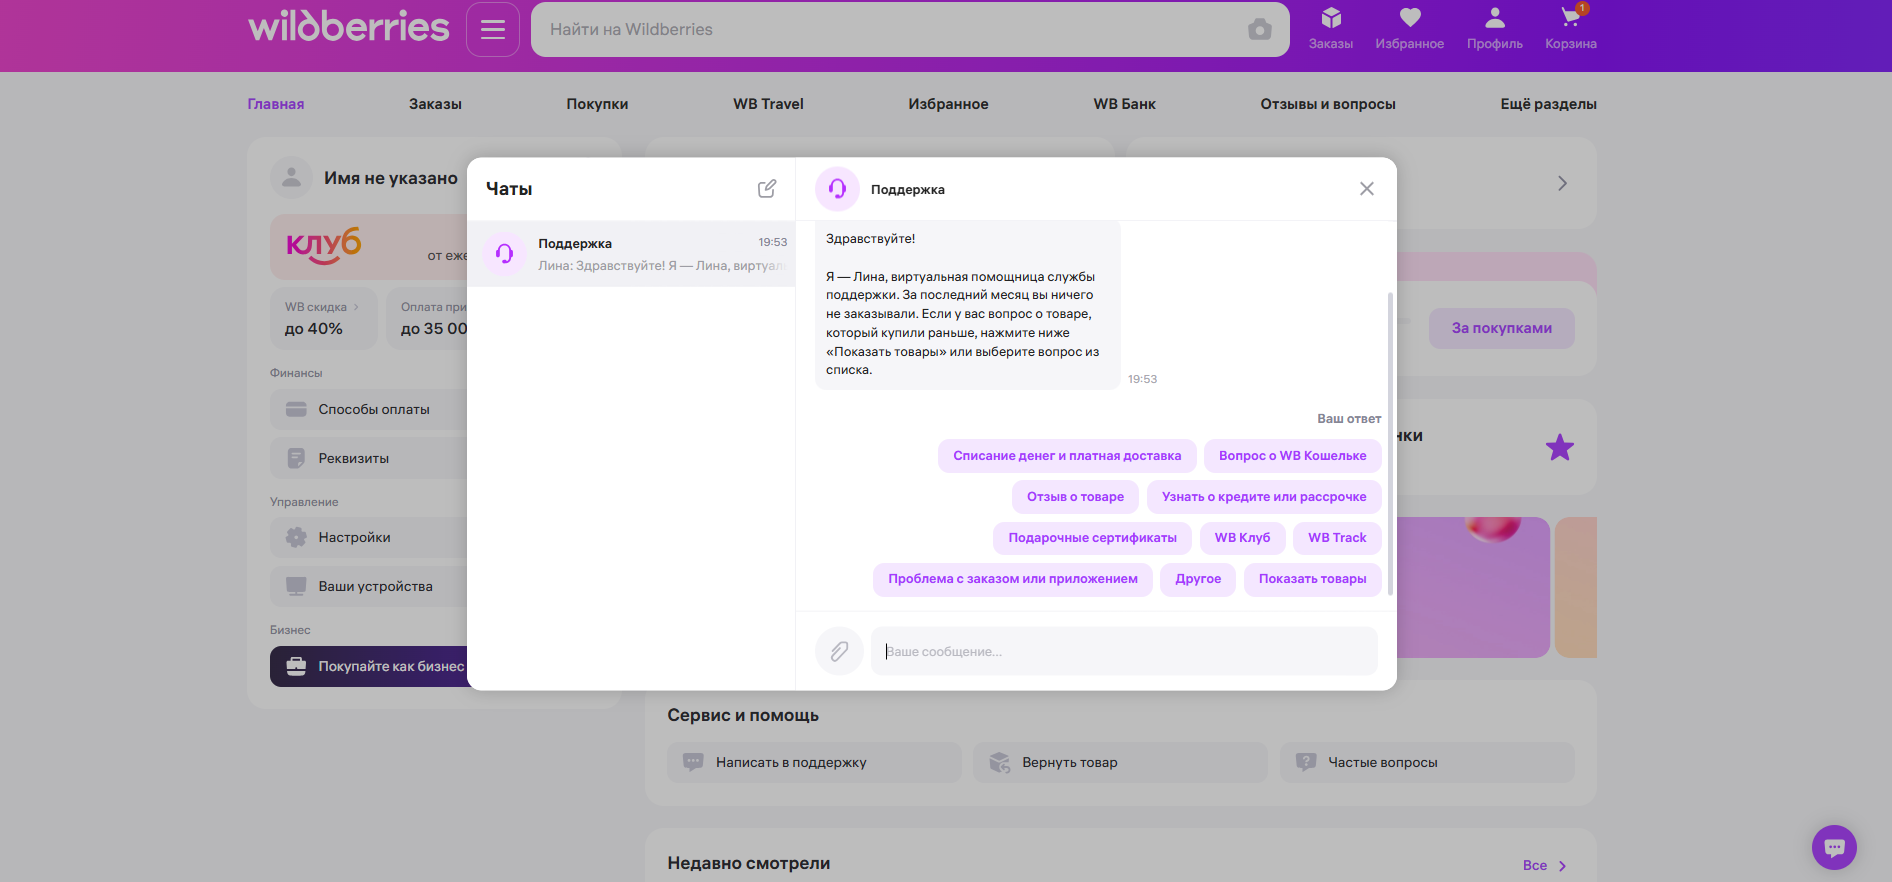Open the Корзина cart icon
The height and width of the screenshot is (882, 1892).
pos(1570,28)
